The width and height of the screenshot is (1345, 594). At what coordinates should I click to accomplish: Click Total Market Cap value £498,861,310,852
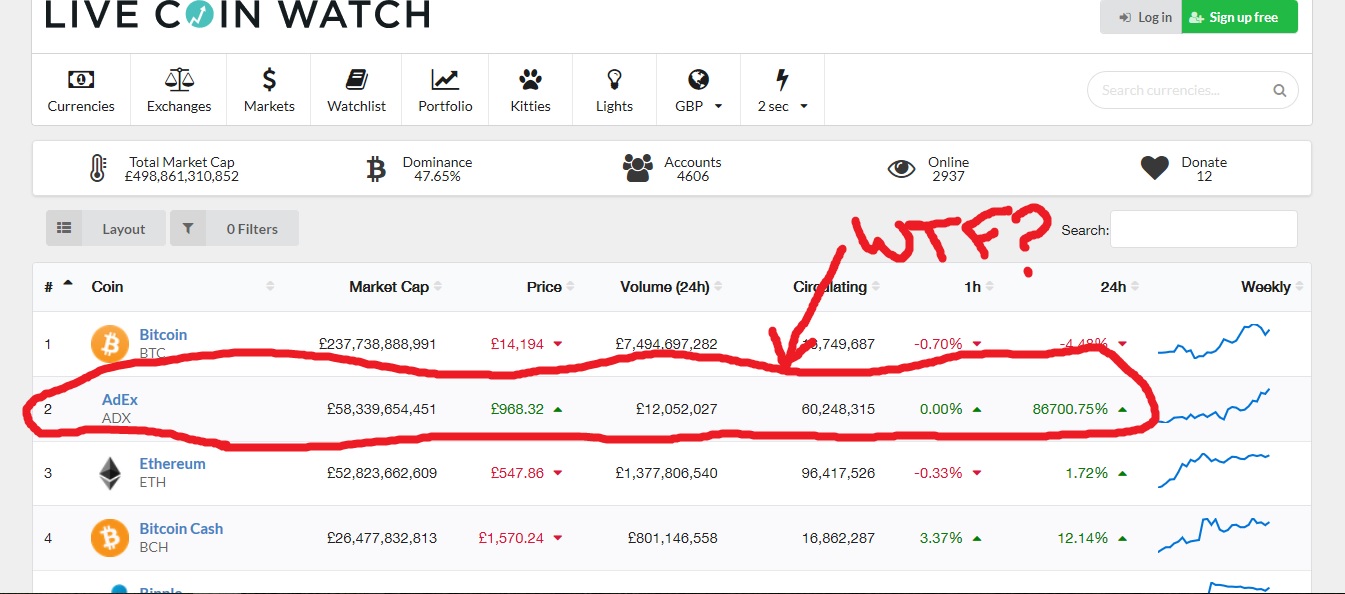[182, 176]
